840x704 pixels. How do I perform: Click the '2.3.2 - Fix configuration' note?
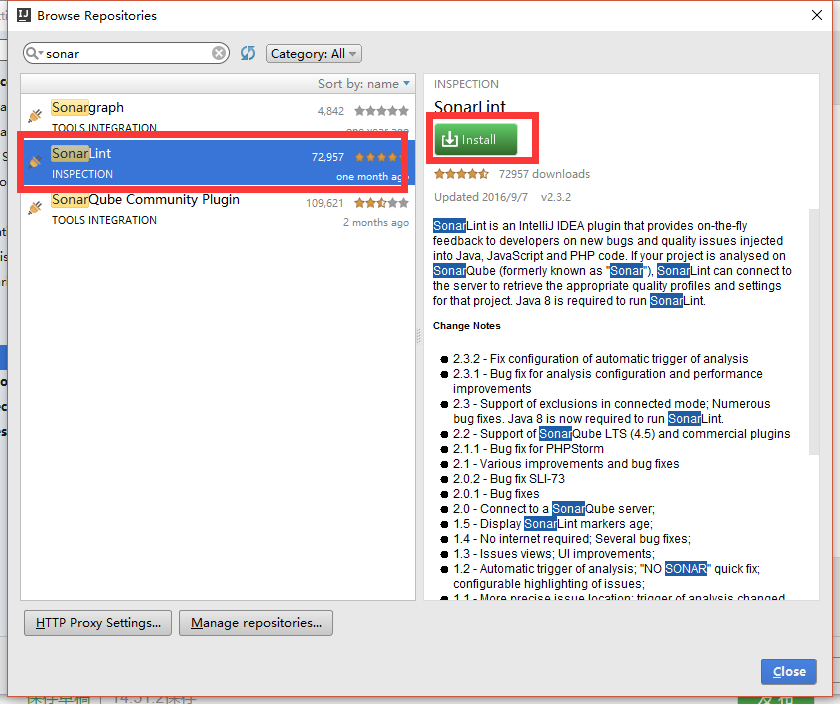[x=601, y=358]
